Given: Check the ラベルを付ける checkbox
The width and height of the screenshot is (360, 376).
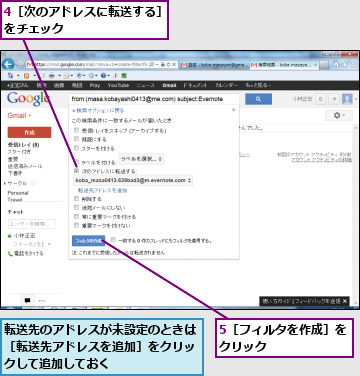Looking at the screenshot, I should (x=76, y=162).
